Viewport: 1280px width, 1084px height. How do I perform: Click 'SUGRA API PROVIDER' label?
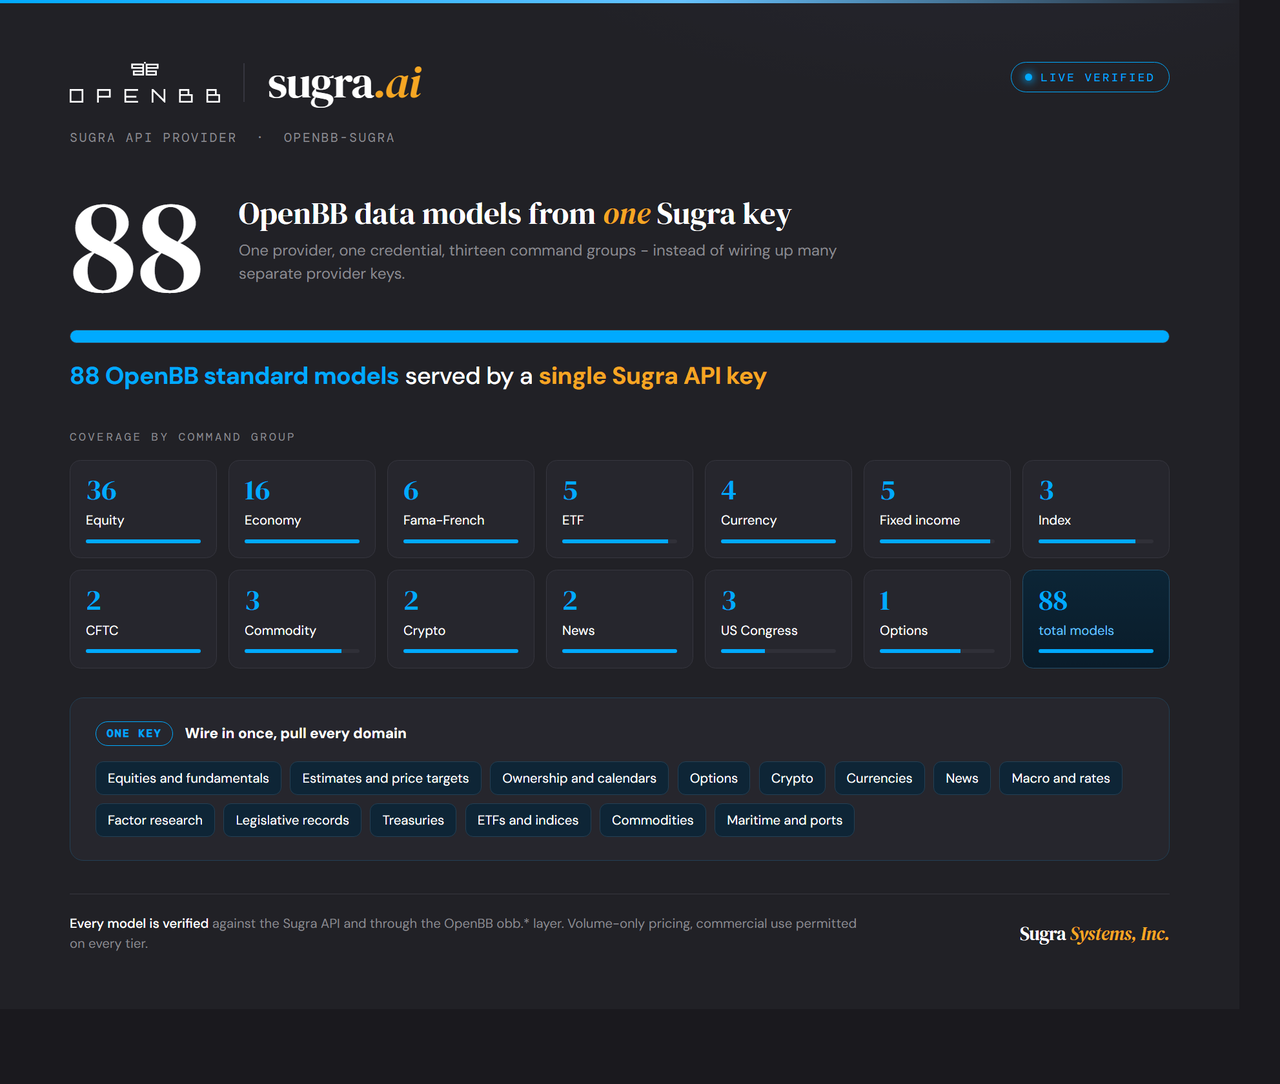(x=153, y=138)
